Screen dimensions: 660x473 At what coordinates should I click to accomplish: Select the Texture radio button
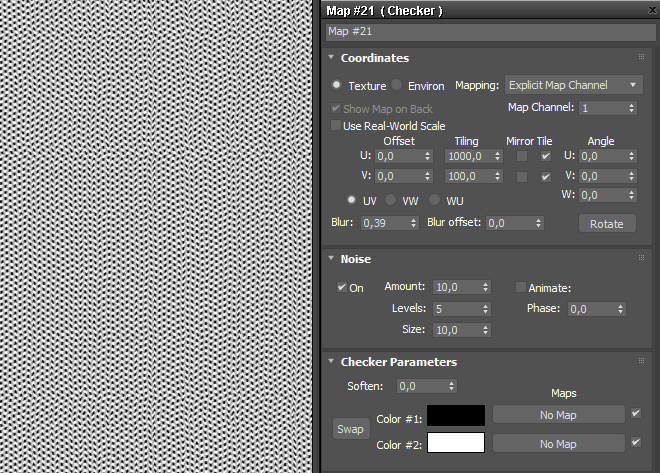coord(337,86)
